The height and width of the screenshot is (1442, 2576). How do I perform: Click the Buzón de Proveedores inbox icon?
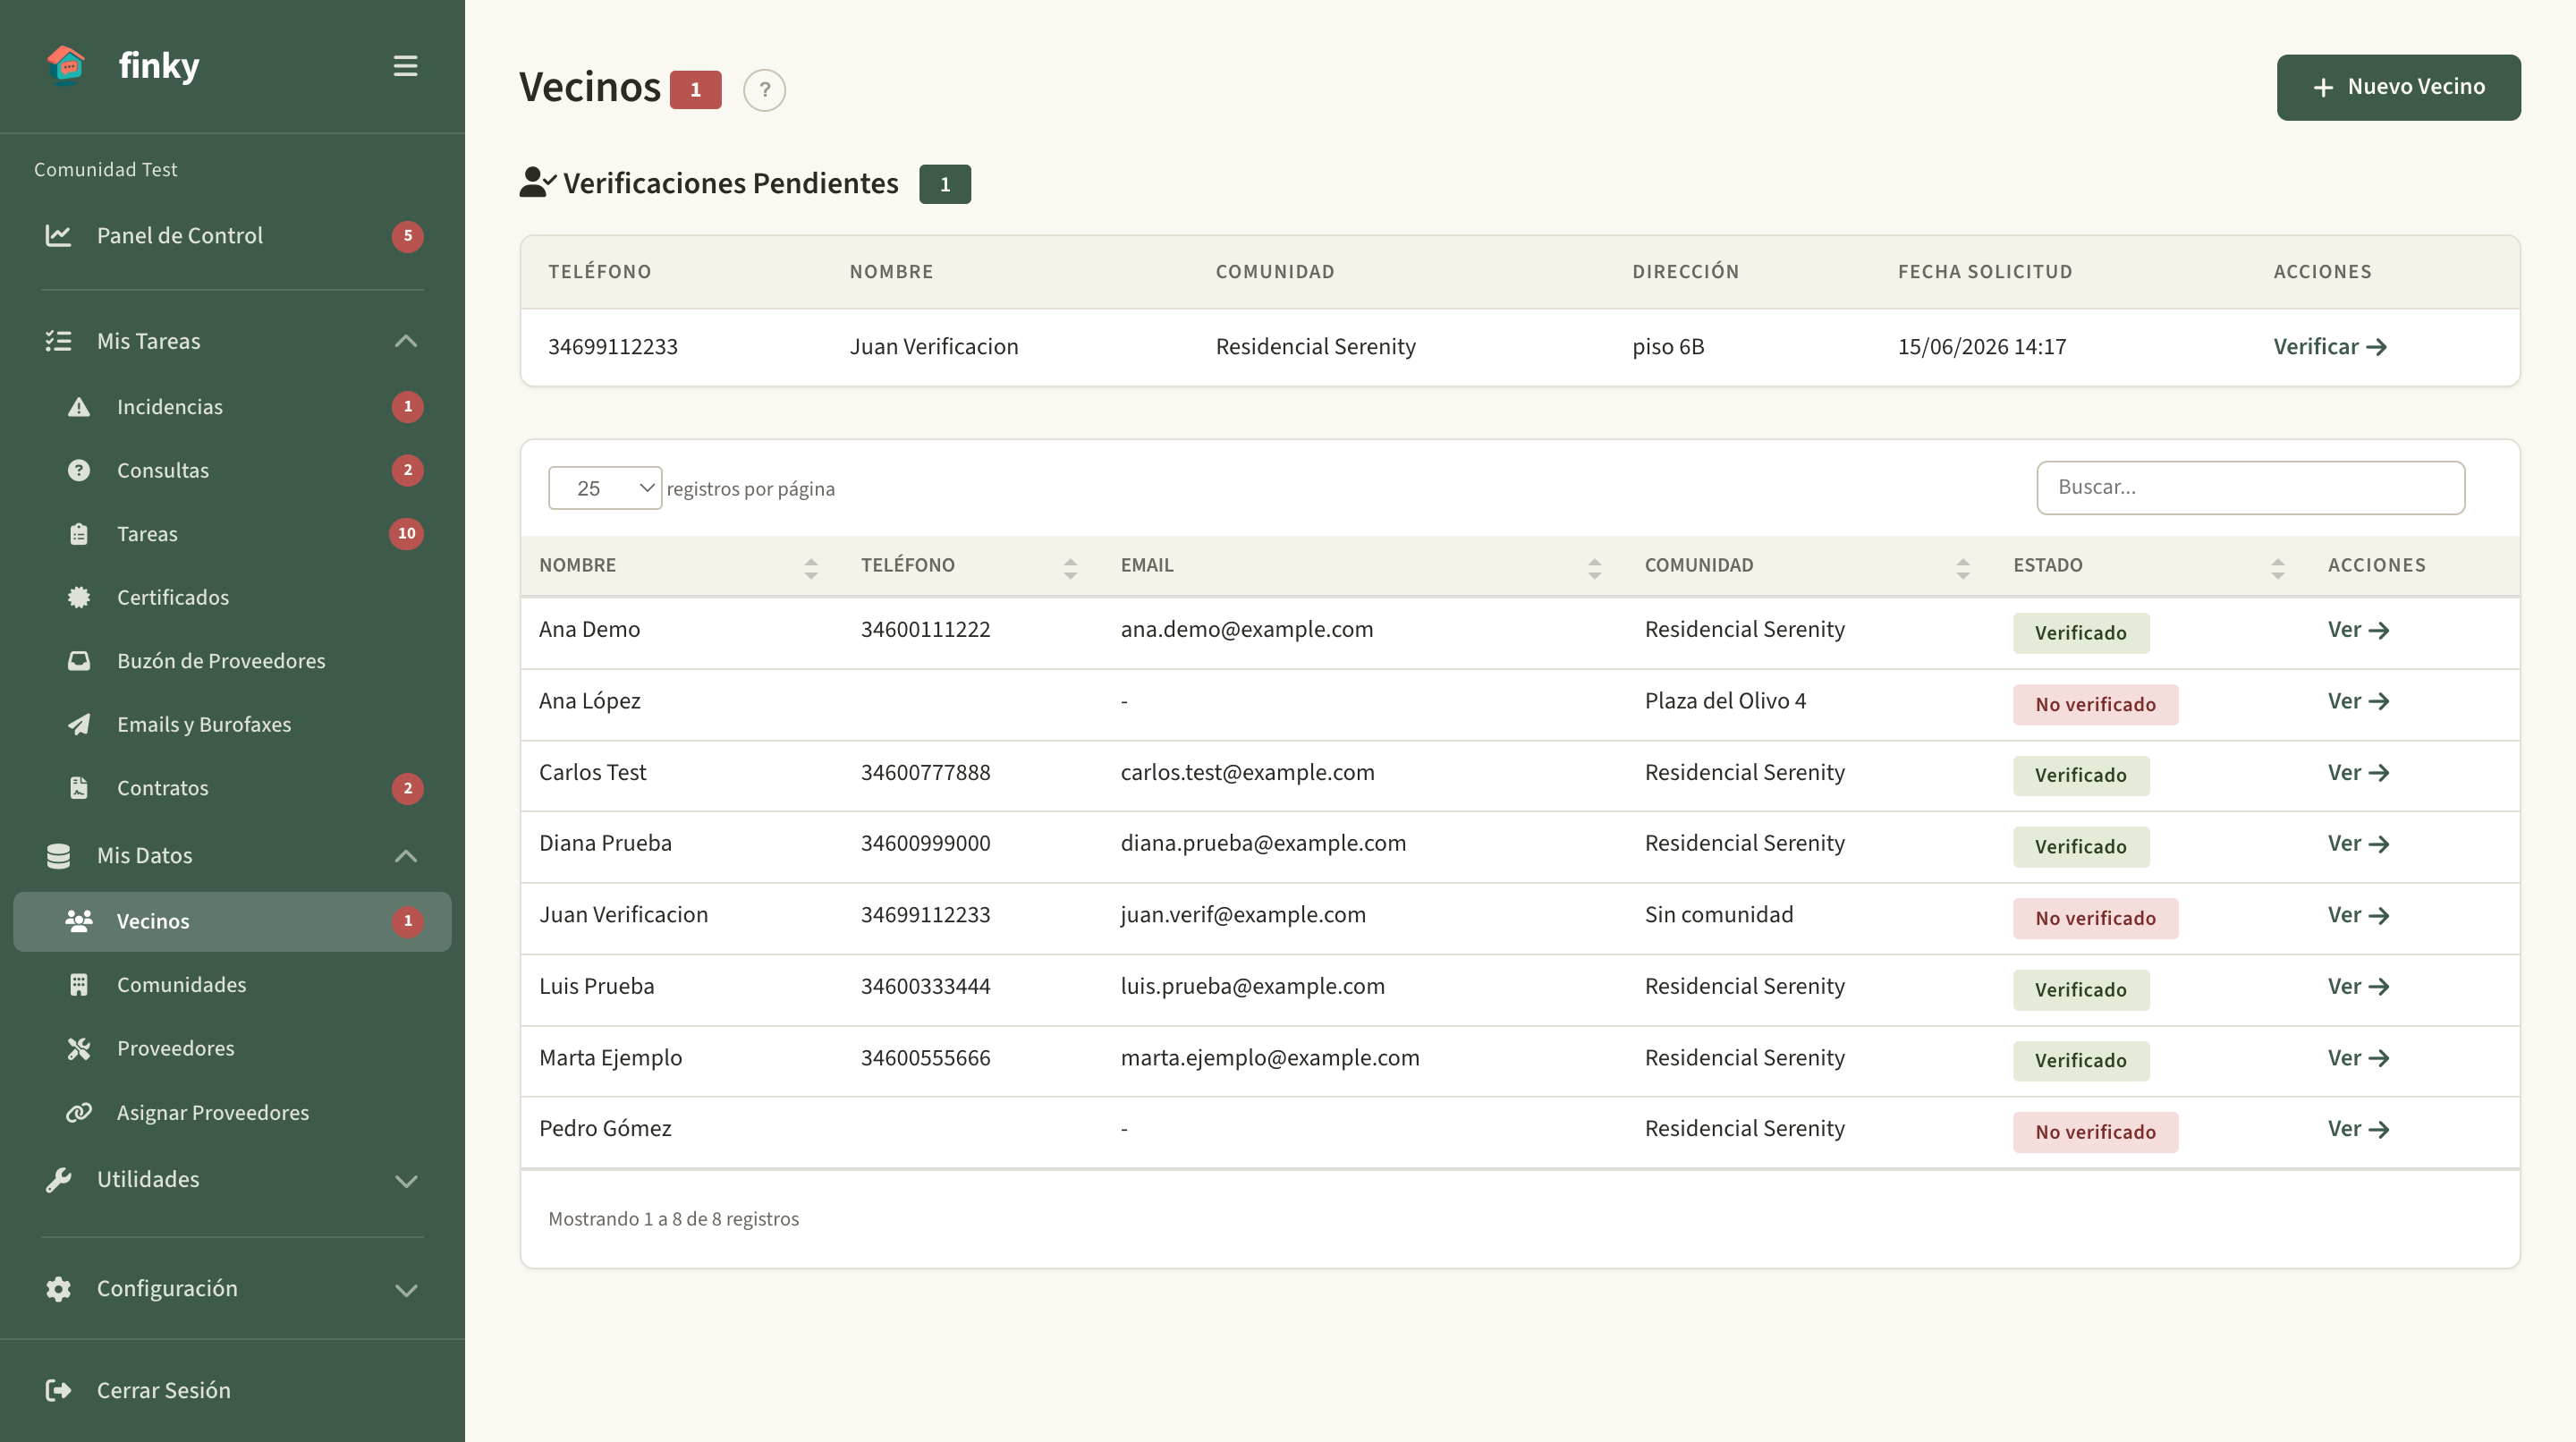(79, 661)
